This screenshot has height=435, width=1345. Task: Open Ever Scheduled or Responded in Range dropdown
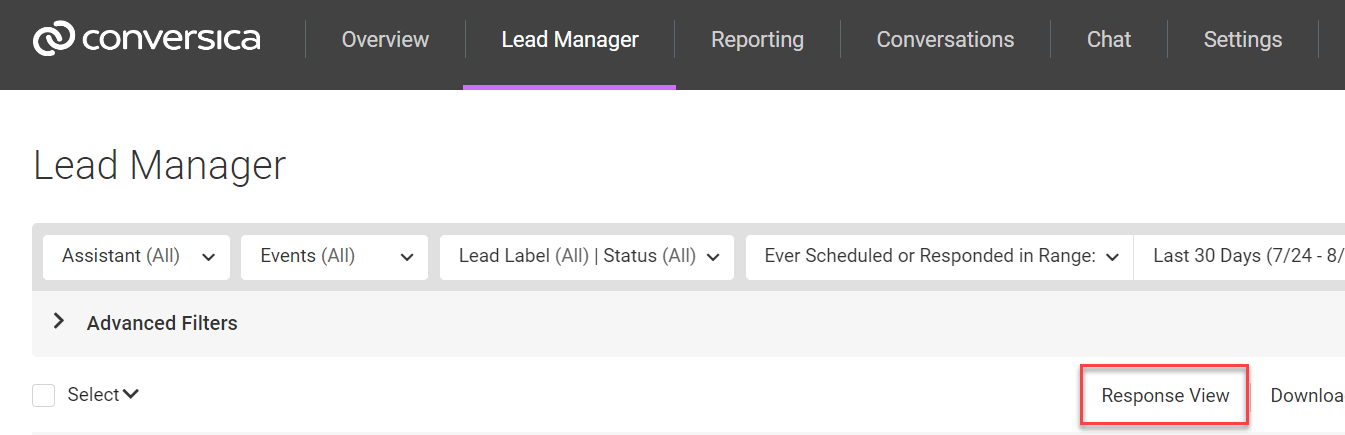tap(940, 257)
